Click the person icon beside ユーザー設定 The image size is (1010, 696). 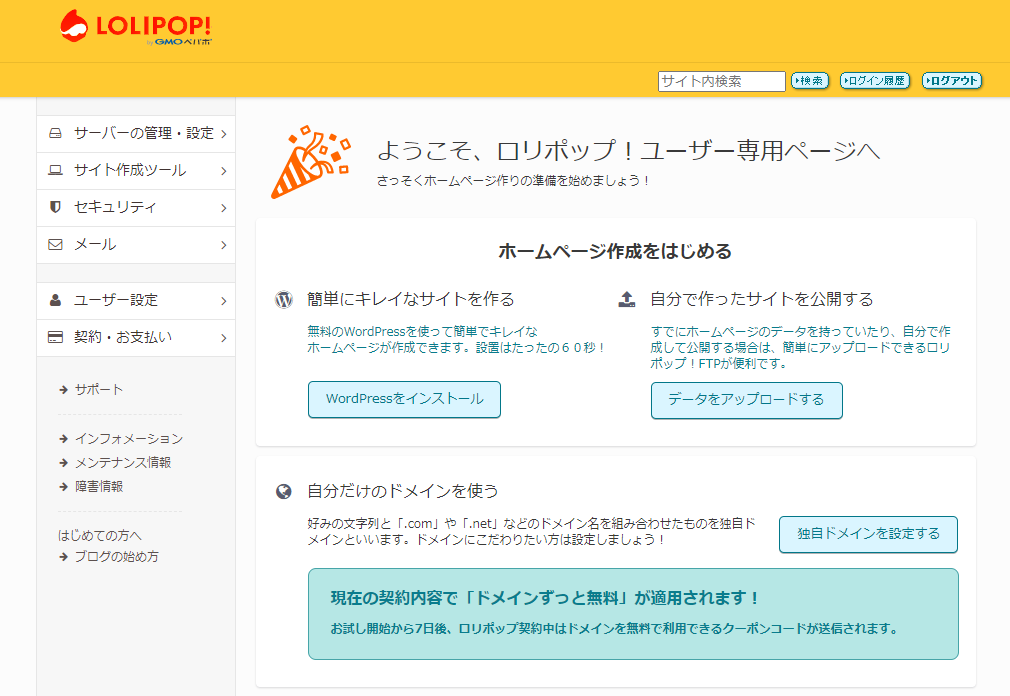click(55, 300)
